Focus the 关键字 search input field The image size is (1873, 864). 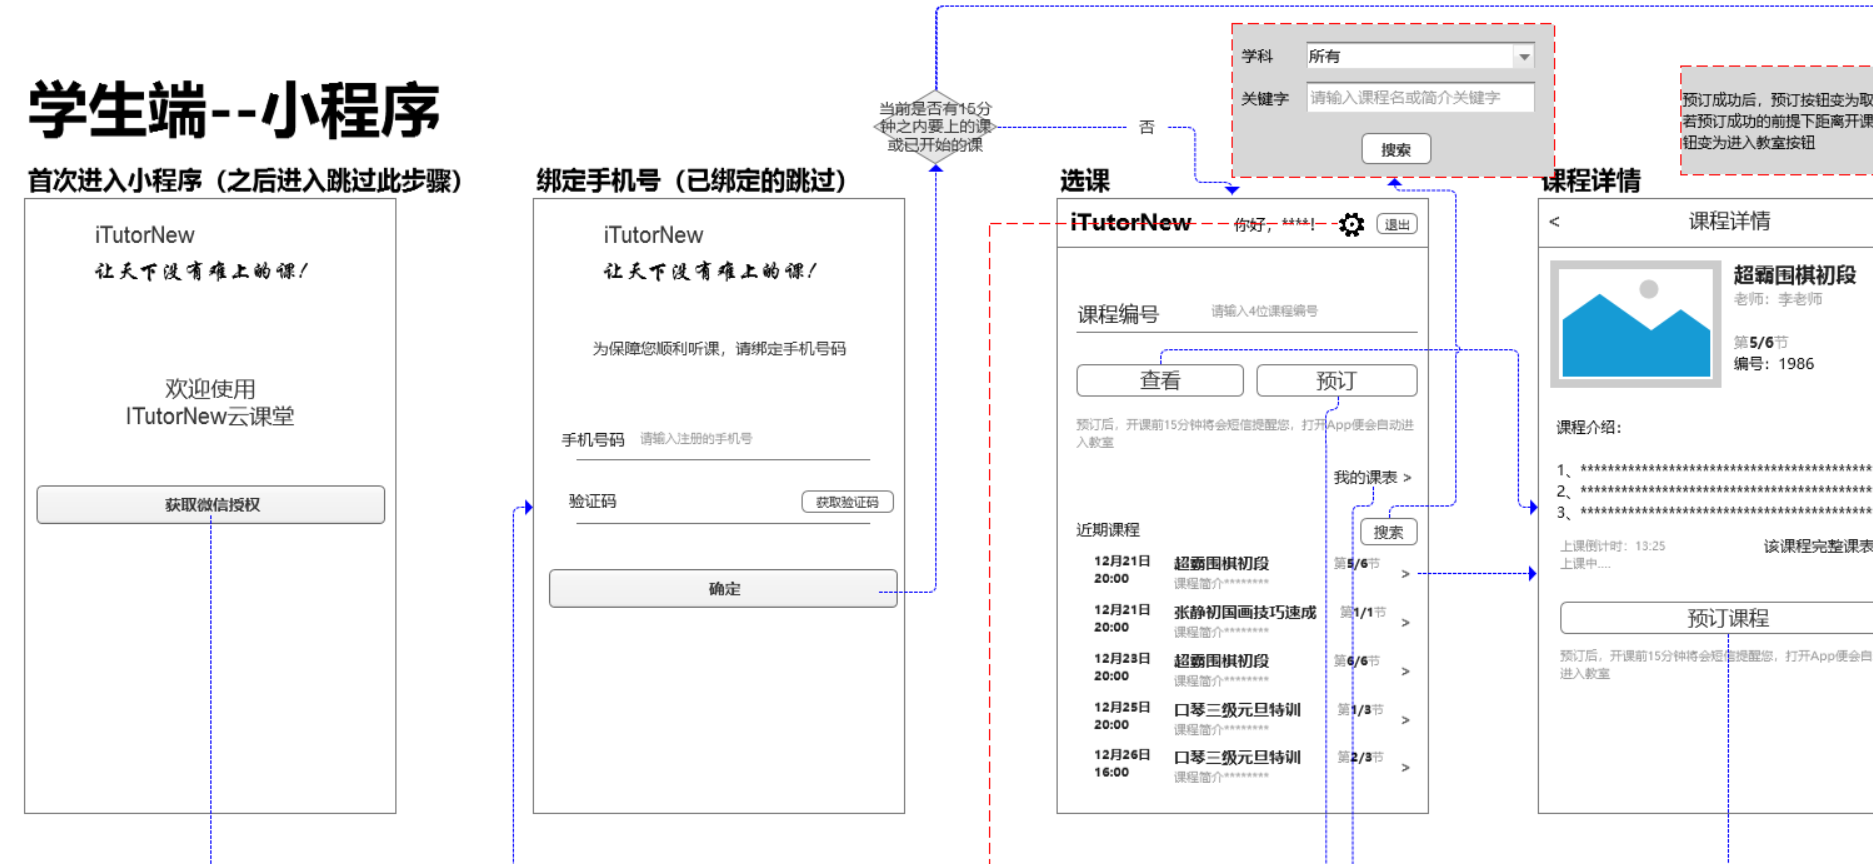pyautogui.click(x=1420, y=97)
